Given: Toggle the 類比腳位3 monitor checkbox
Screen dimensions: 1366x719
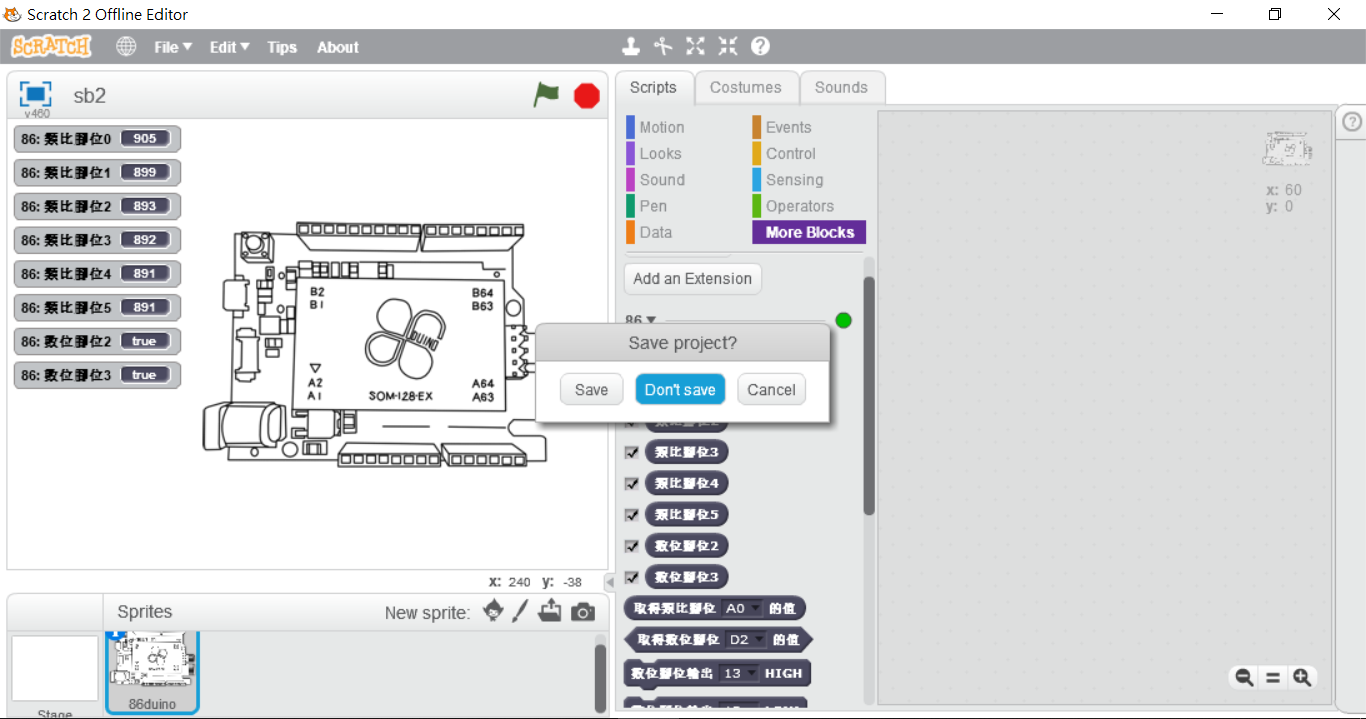Looking at the screenshot, I should tap(631, 452).
